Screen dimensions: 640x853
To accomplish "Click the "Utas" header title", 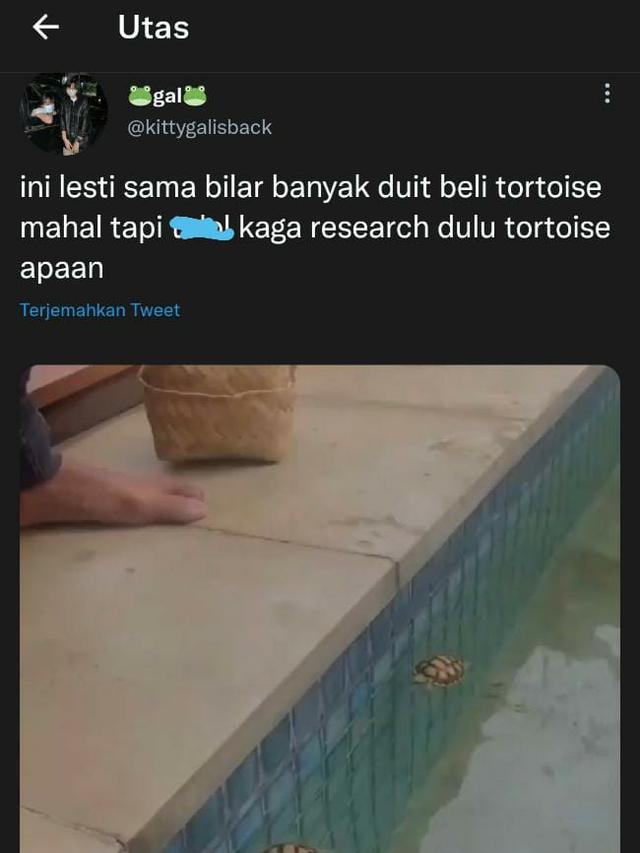I will coord(153,27).
